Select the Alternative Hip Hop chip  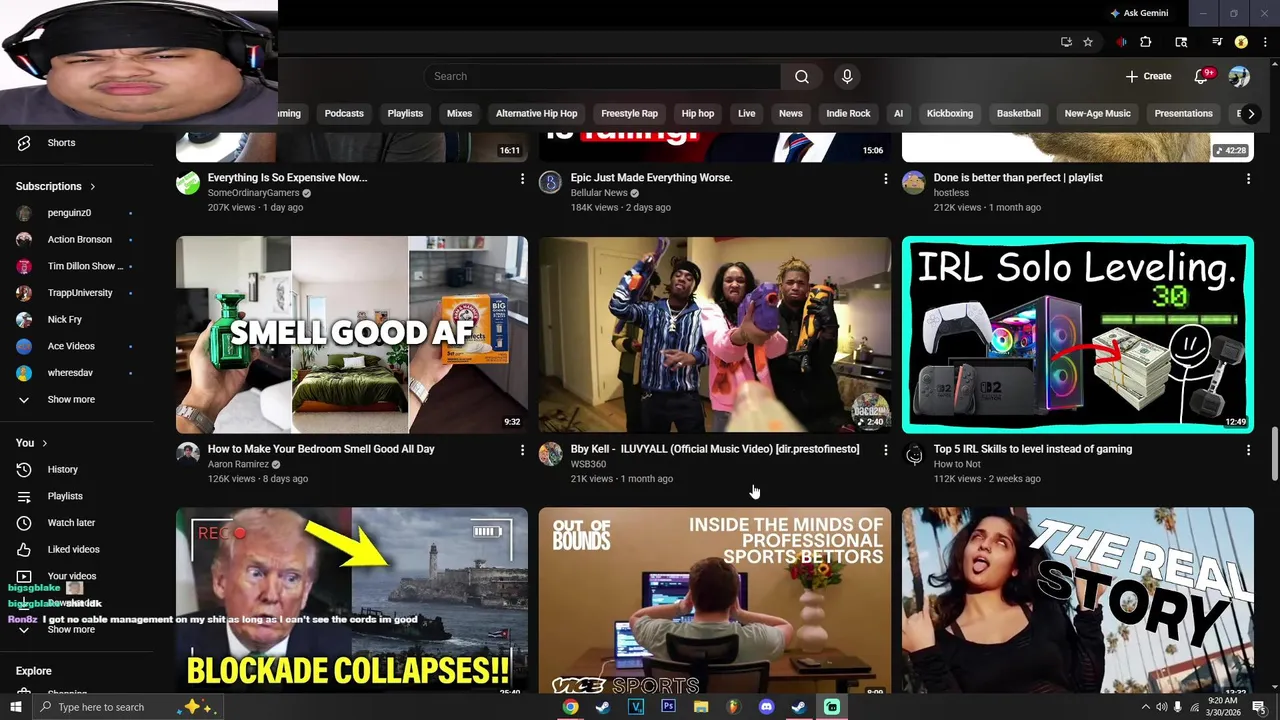tap(536, 113)
